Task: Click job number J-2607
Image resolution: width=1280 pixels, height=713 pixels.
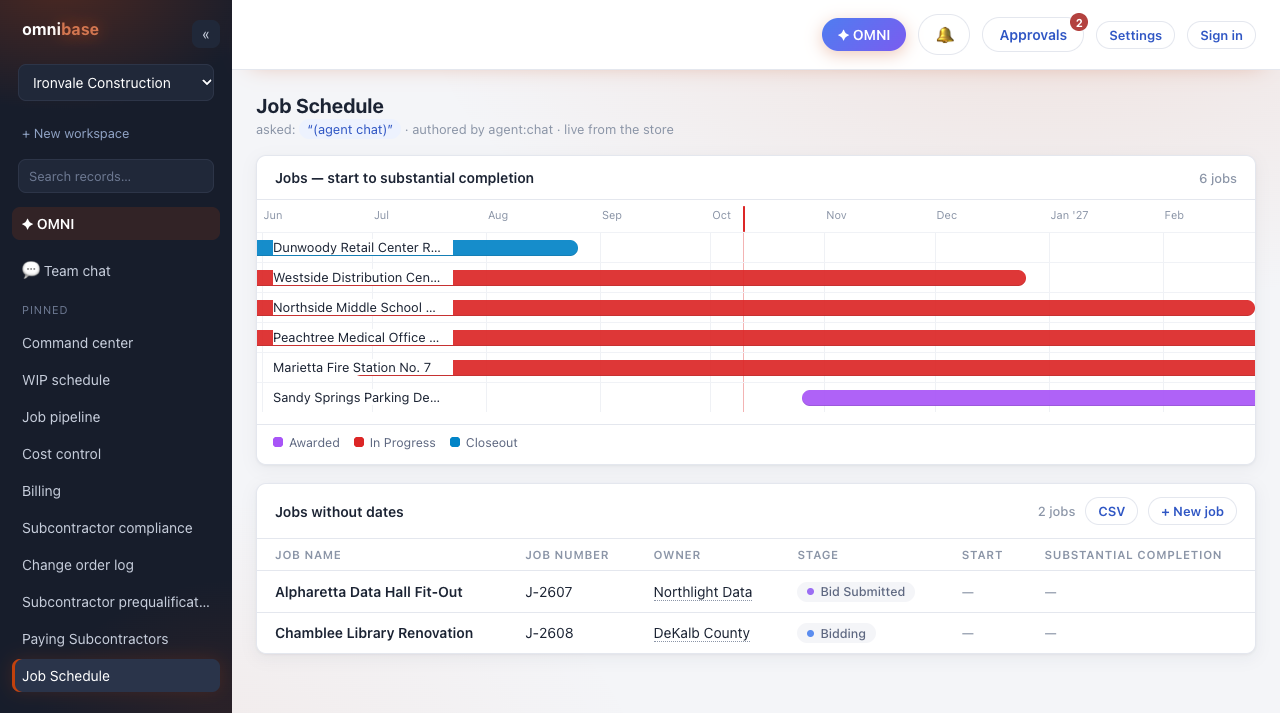Action: tap(549, 592)
